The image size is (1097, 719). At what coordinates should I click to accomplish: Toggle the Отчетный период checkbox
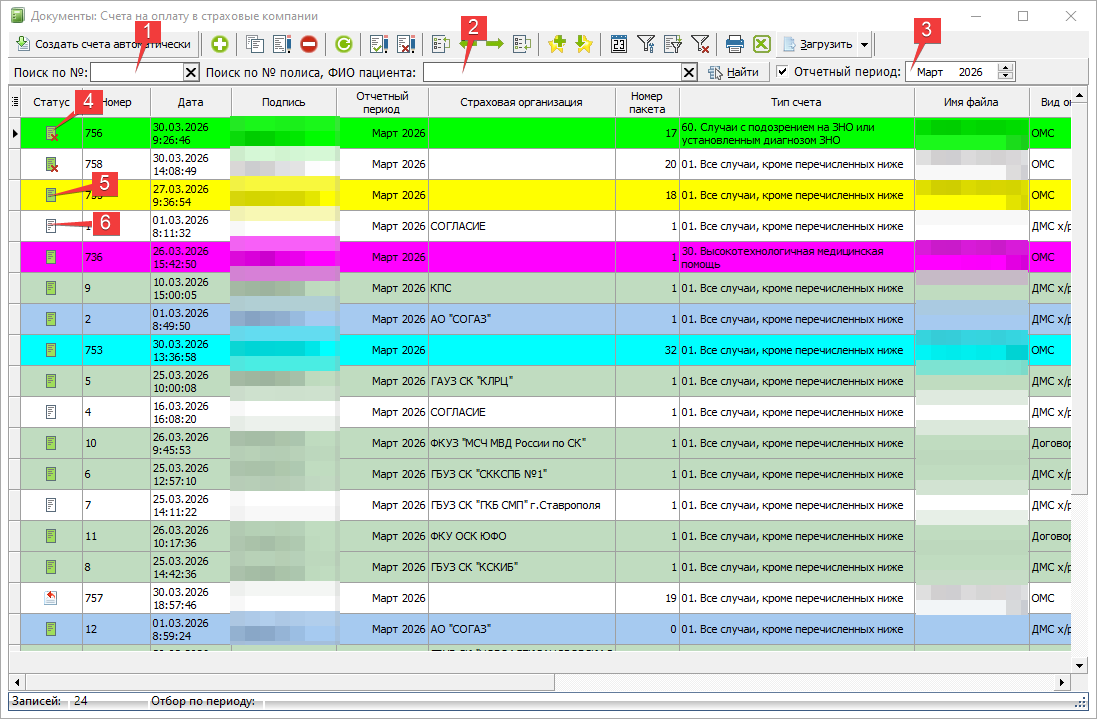pos(783,72)
